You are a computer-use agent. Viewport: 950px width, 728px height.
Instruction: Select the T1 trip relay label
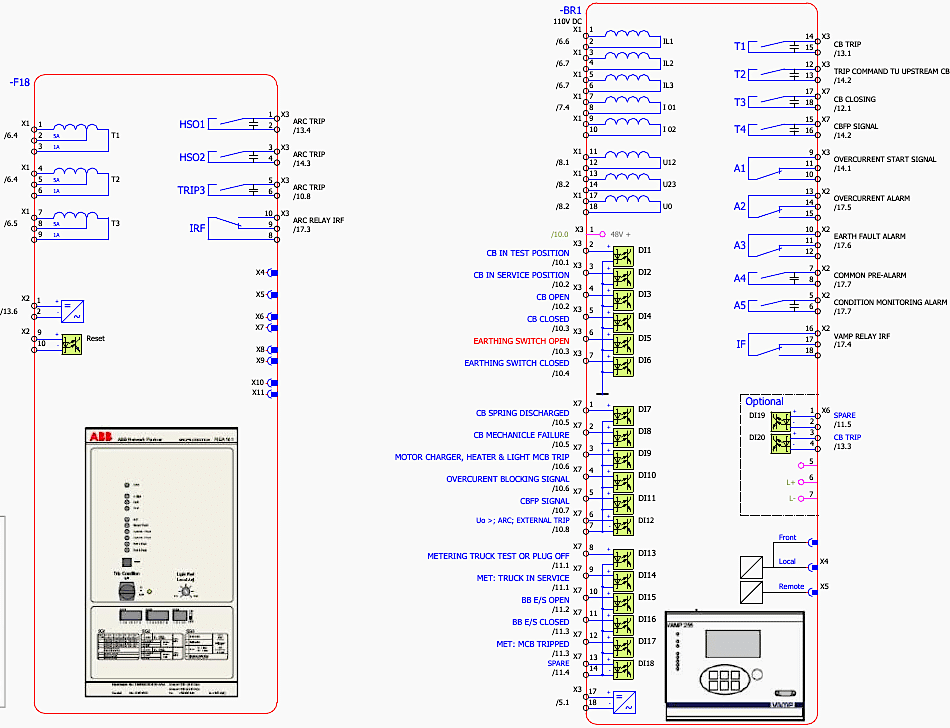[x=740, y=47]
